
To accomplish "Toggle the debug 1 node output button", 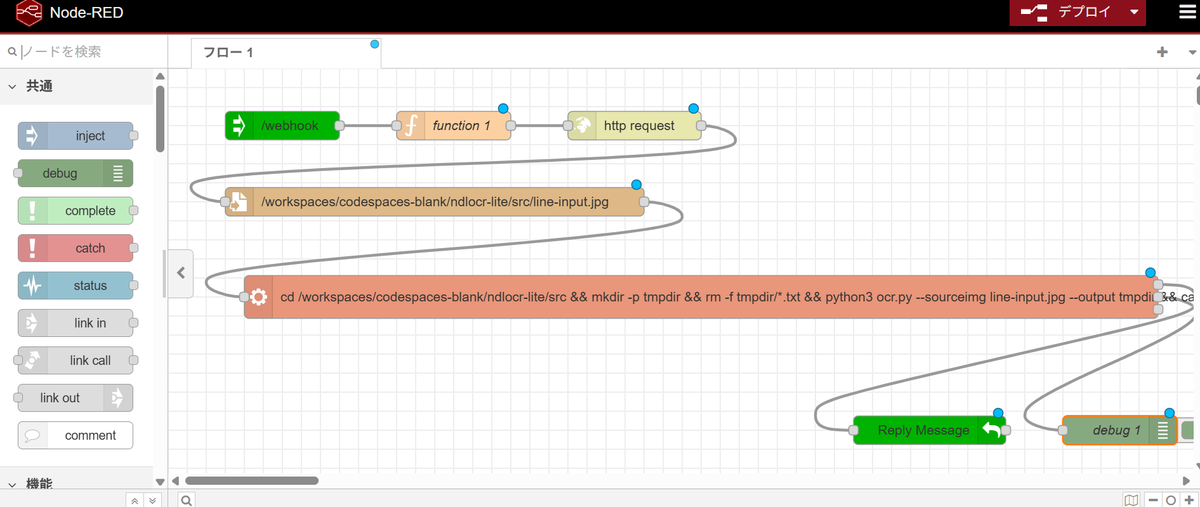I will (x=1189, y=430).
